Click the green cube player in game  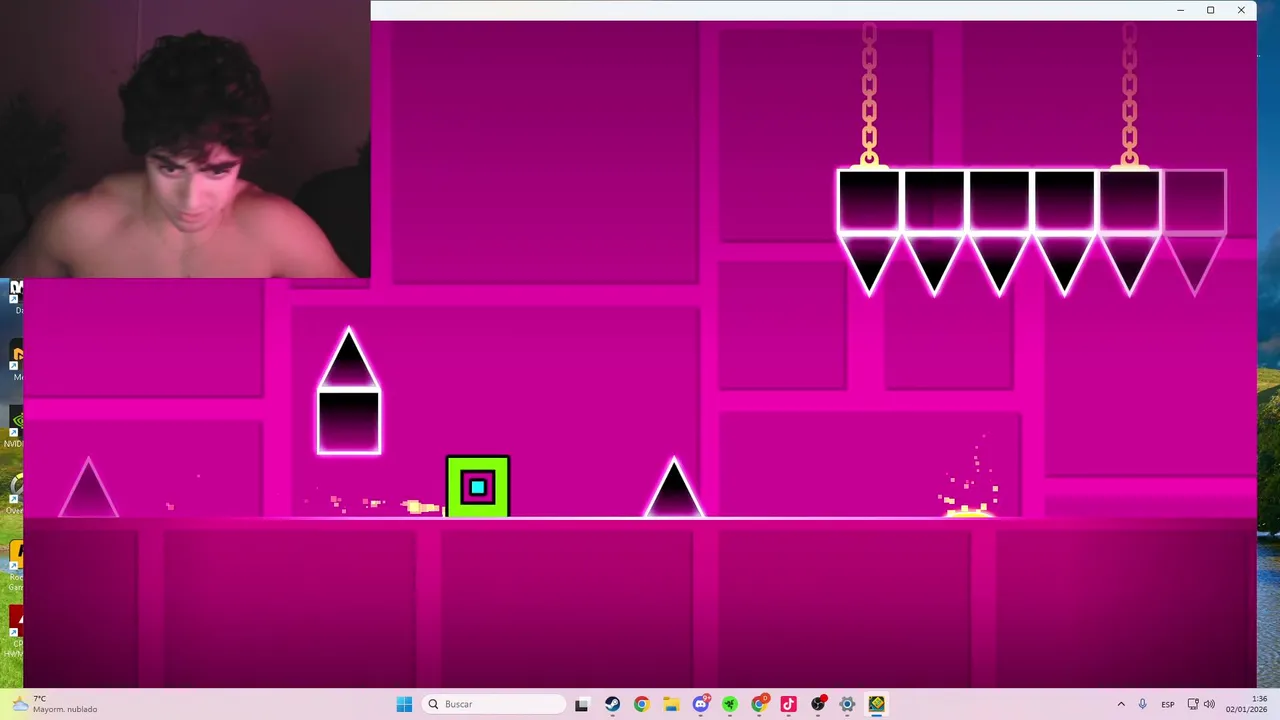click(478, 487)
